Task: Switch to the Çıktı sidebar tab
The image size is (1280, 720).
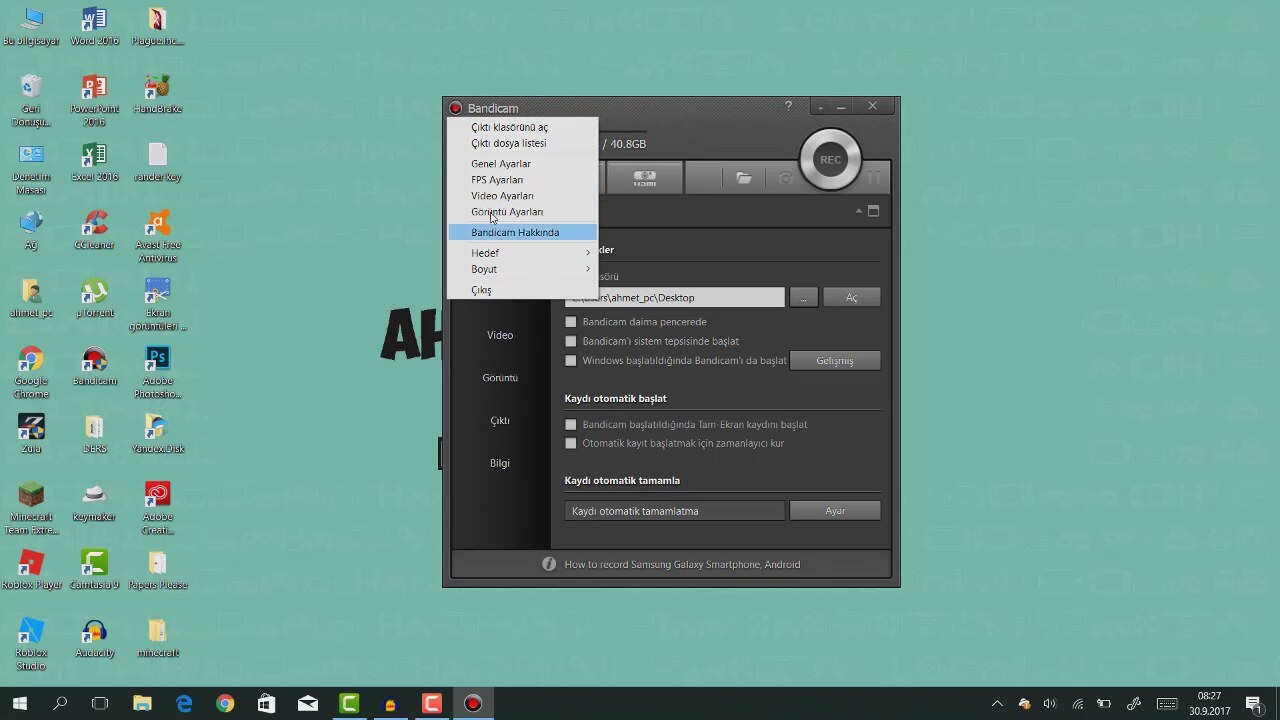Action: pos(500,420)
